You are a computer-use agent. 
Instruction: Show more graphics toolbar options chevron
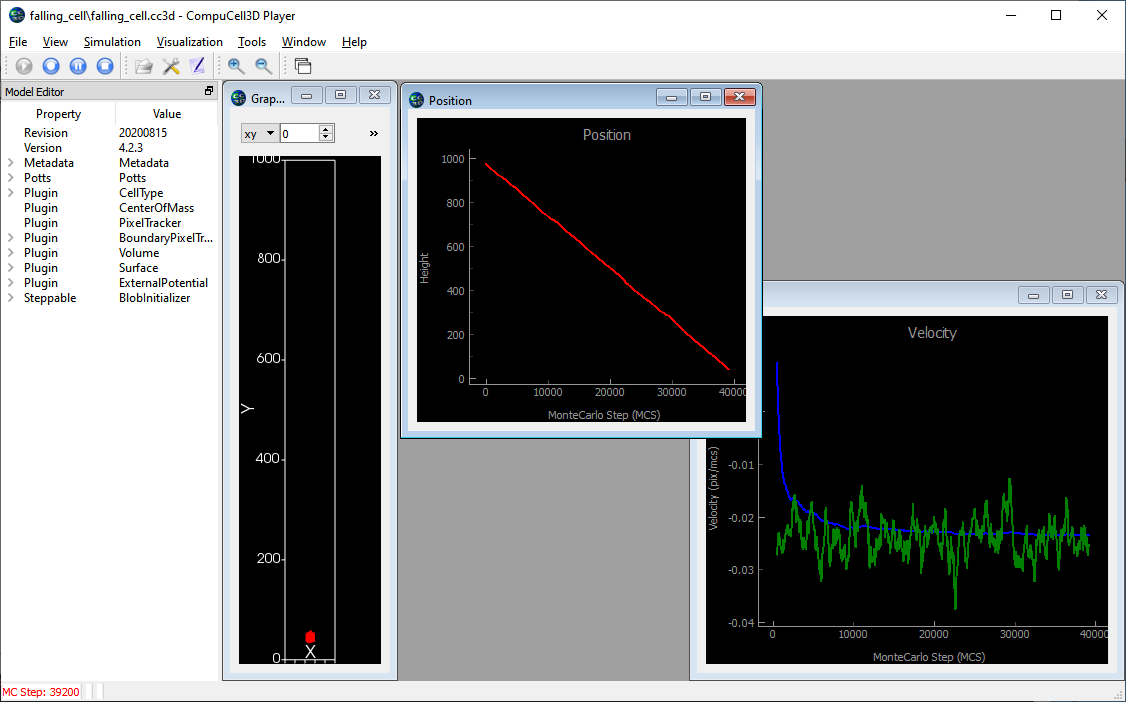click(x=374, y=133)
